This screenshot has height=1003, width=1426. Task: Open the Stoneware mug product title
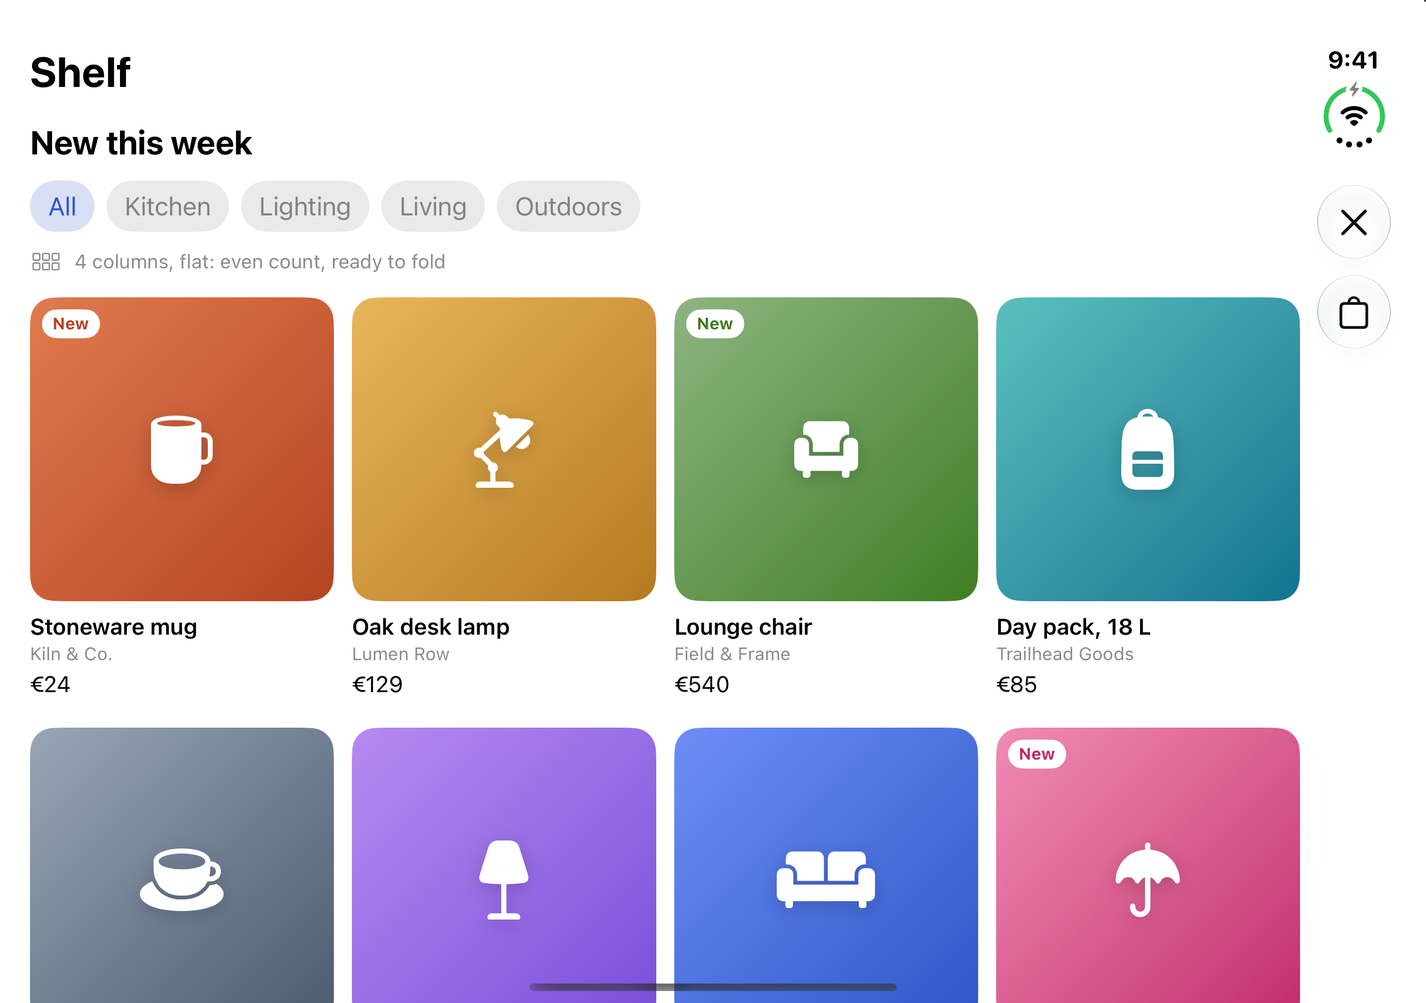point(114,627)
